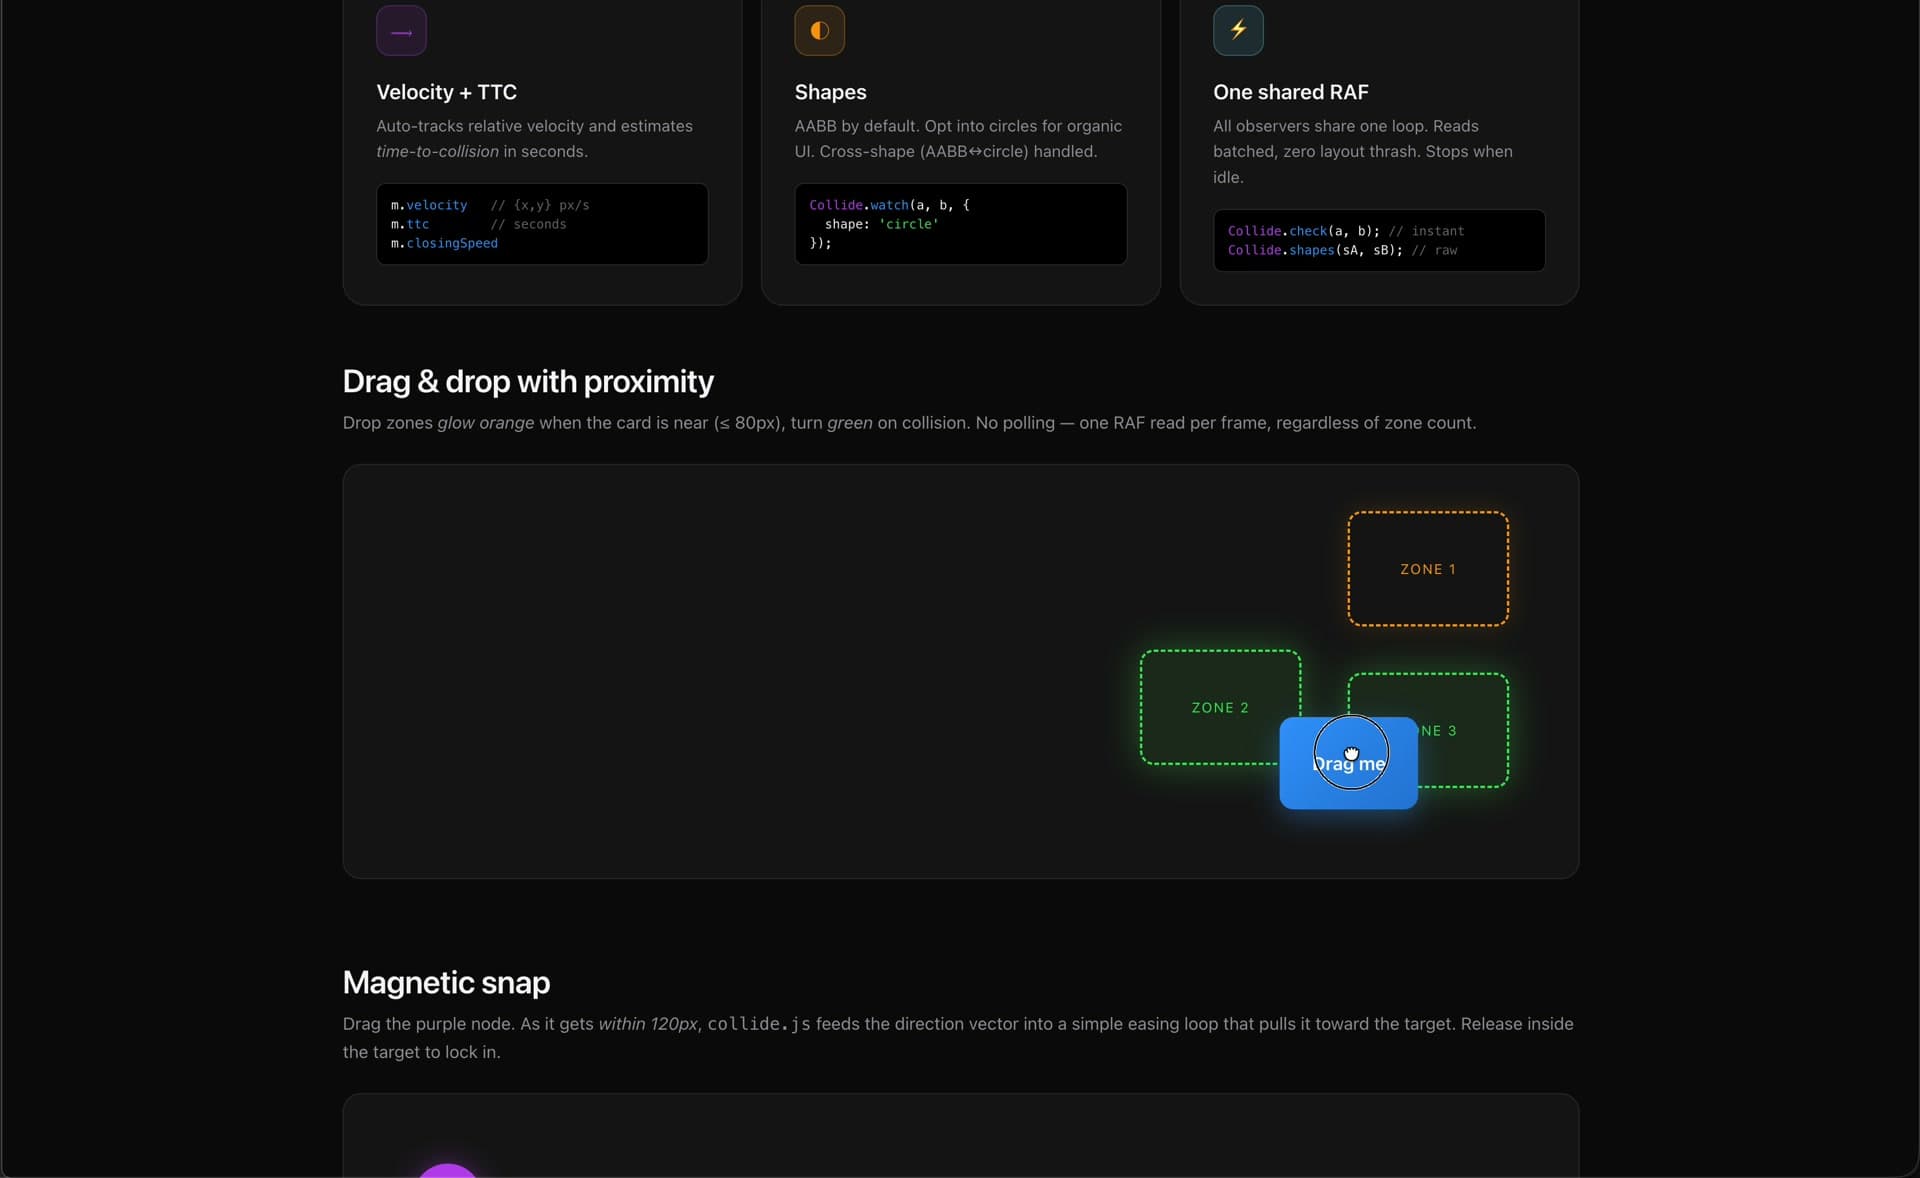1920x1178 pixels.
Task: Click the purple arrow Velocity icon
Action: click(x=401, y=31)
